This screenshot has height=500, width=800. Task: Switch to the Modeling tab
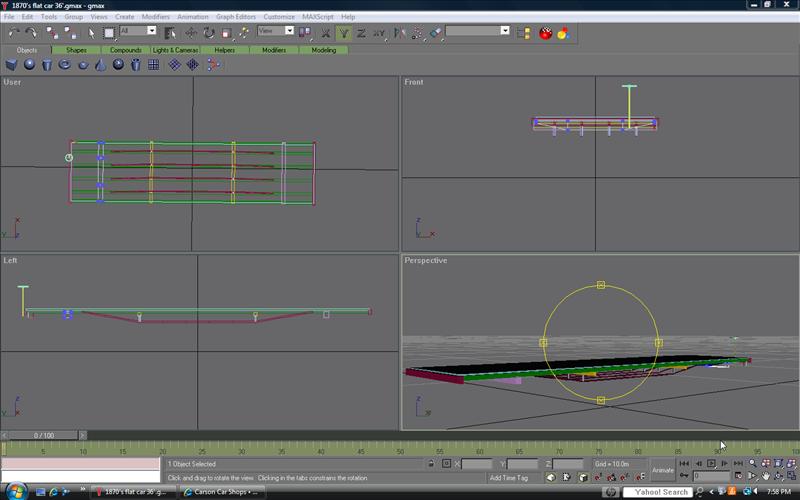(323, 50)
